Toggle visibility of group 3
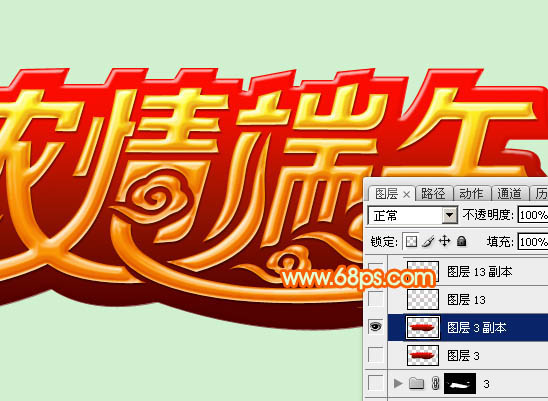The width and height of the screenshot is (548, 401). (x=376, y=383)
